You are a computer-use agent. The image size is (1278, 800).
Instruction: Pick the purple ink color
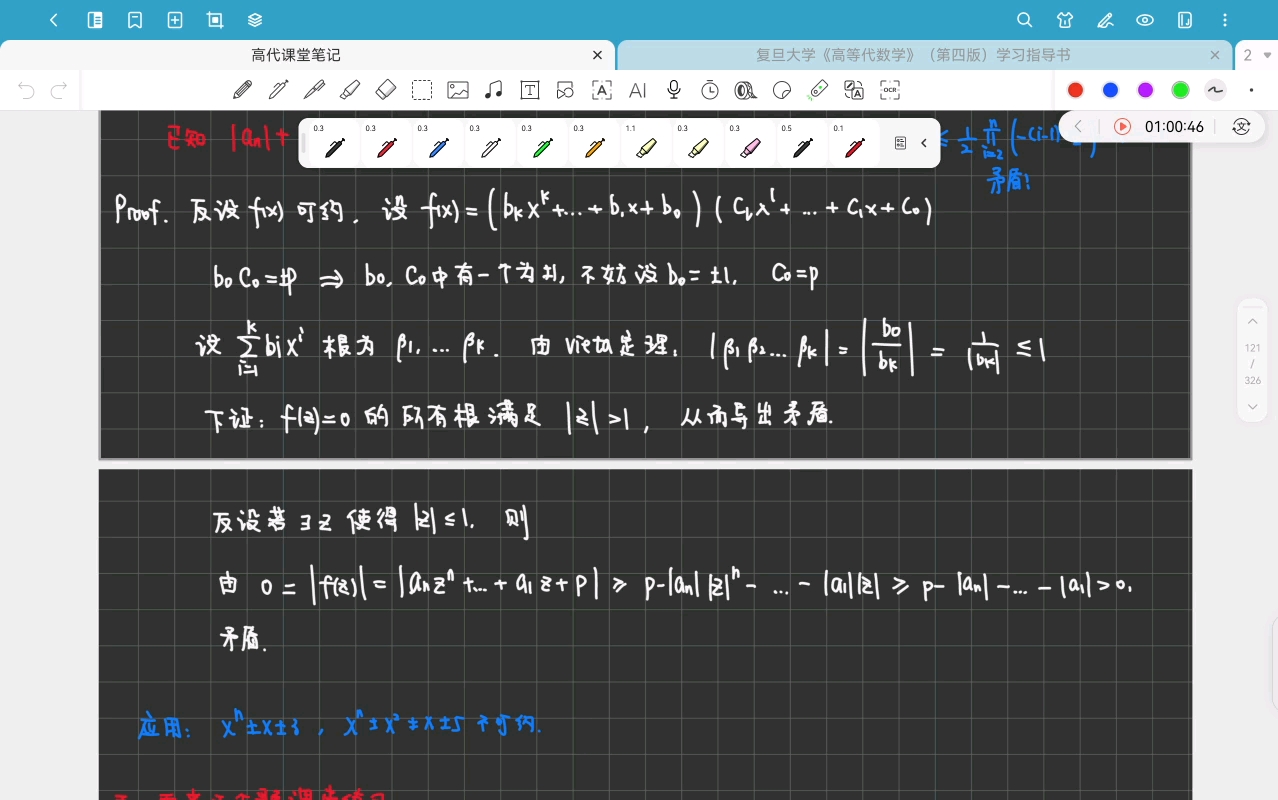tap(1145, 90)
